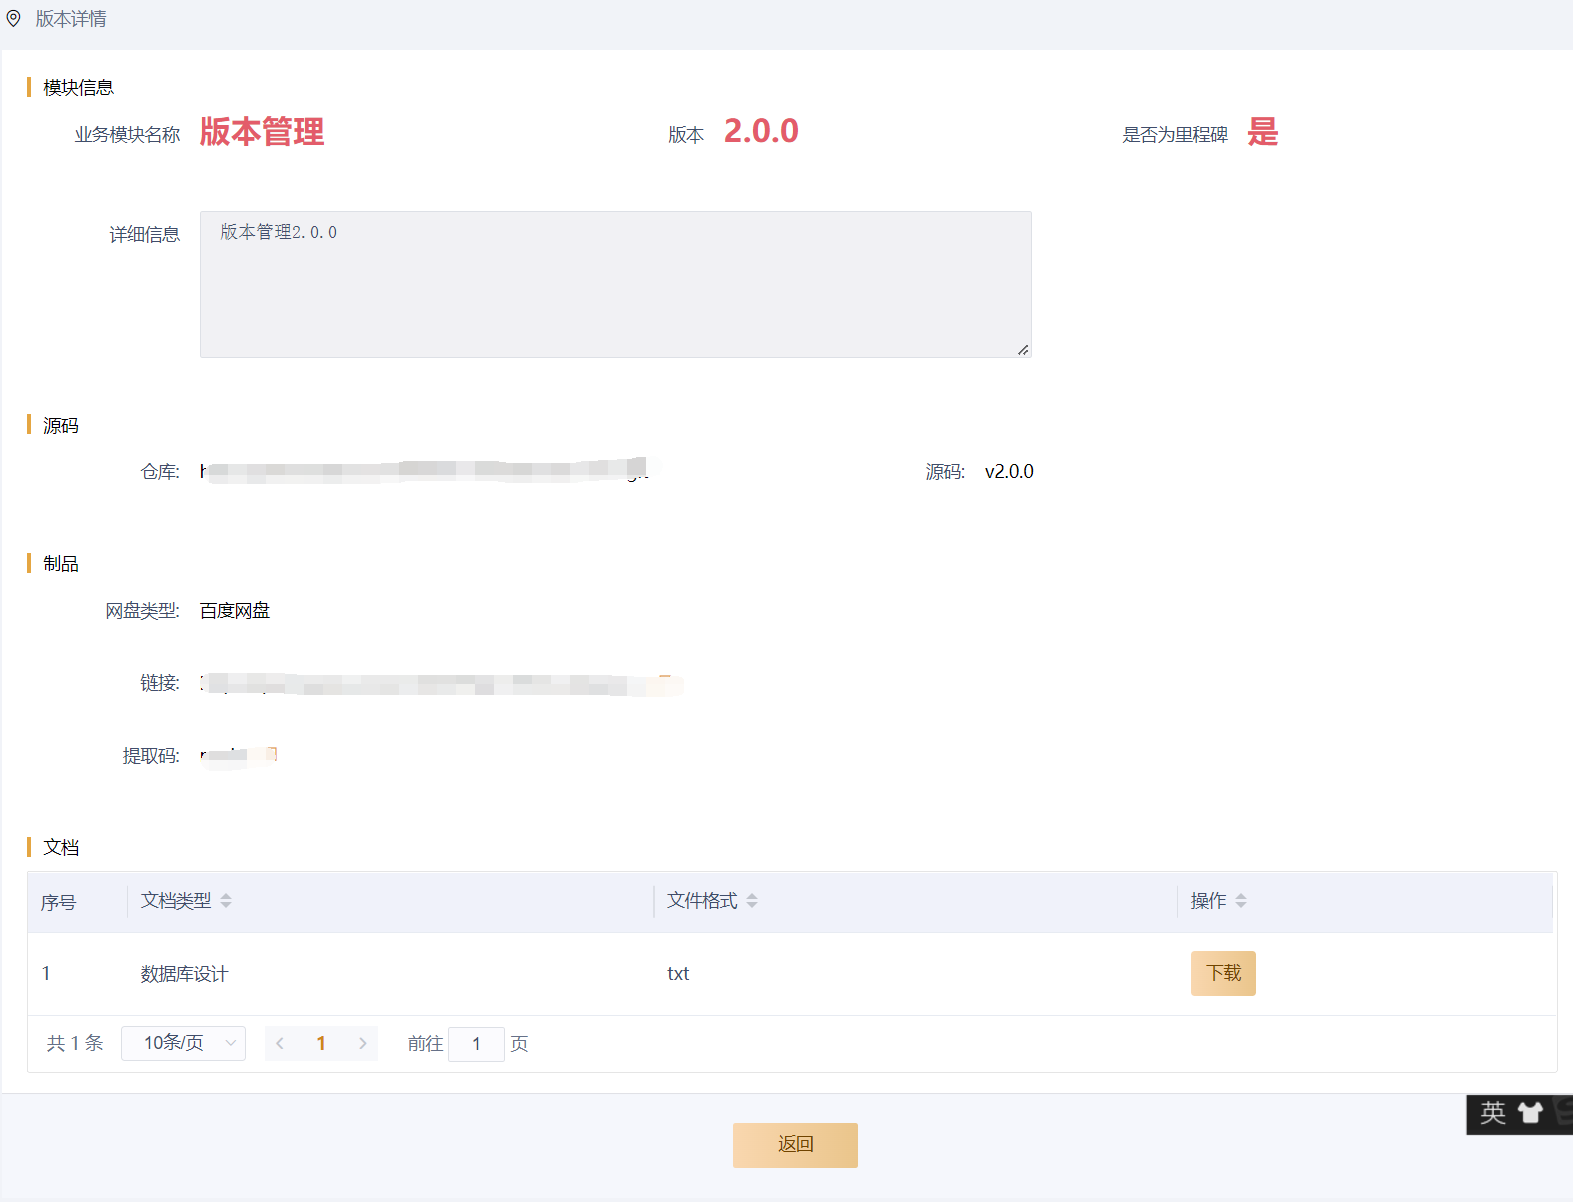Download the 数据库设计 document

click(1223, 973)
